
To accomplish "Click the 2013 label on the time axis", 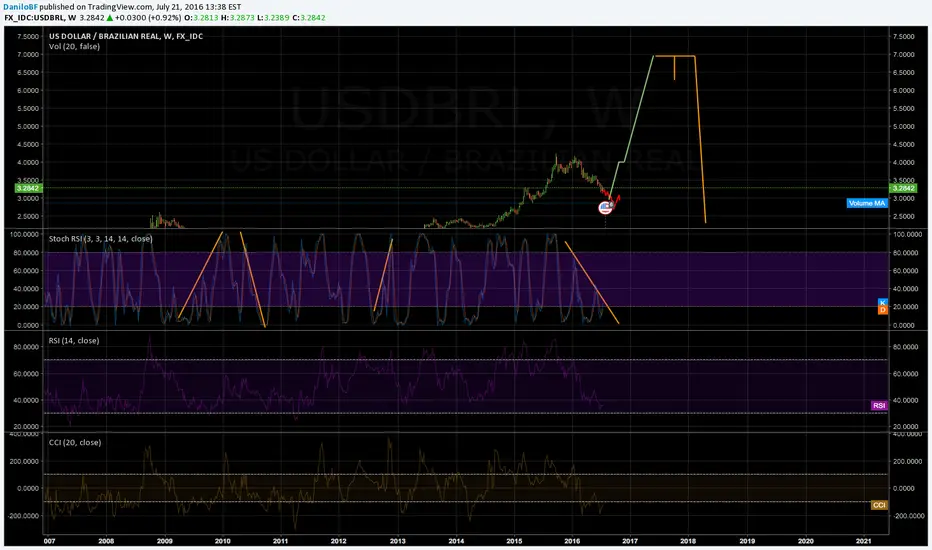I will (x=398, y=541).
